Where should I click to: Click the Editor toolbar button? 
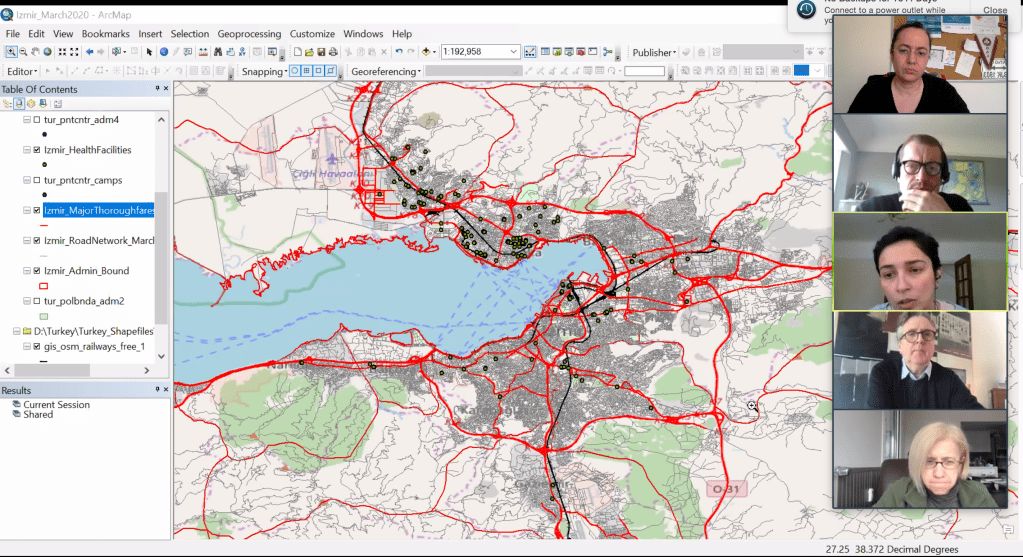22,71
